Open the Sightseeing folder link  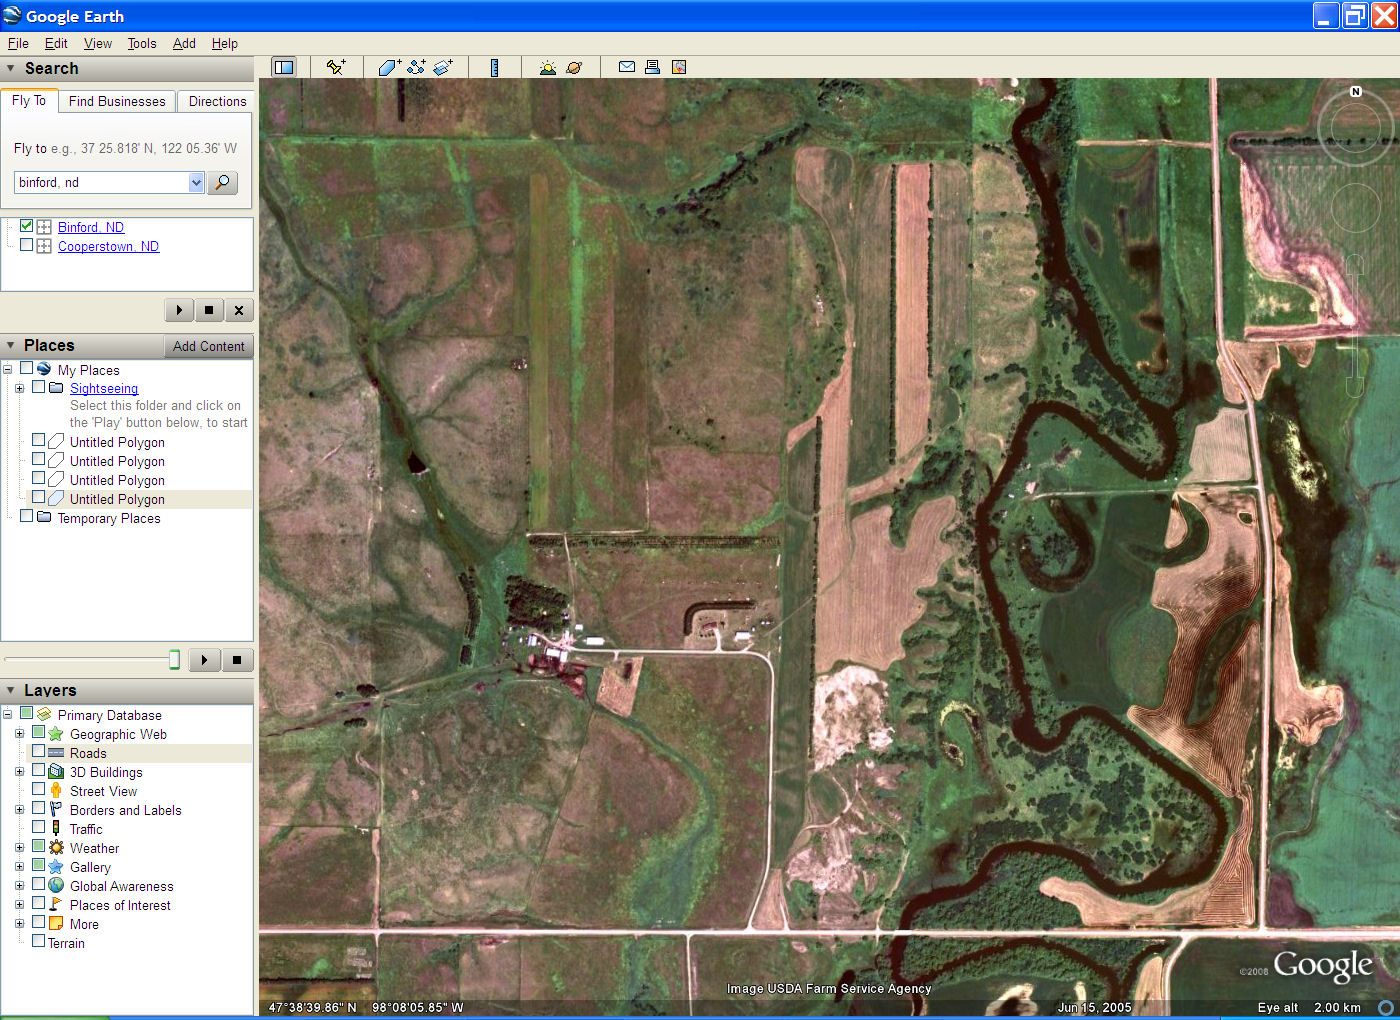click(x=104, y=388)
